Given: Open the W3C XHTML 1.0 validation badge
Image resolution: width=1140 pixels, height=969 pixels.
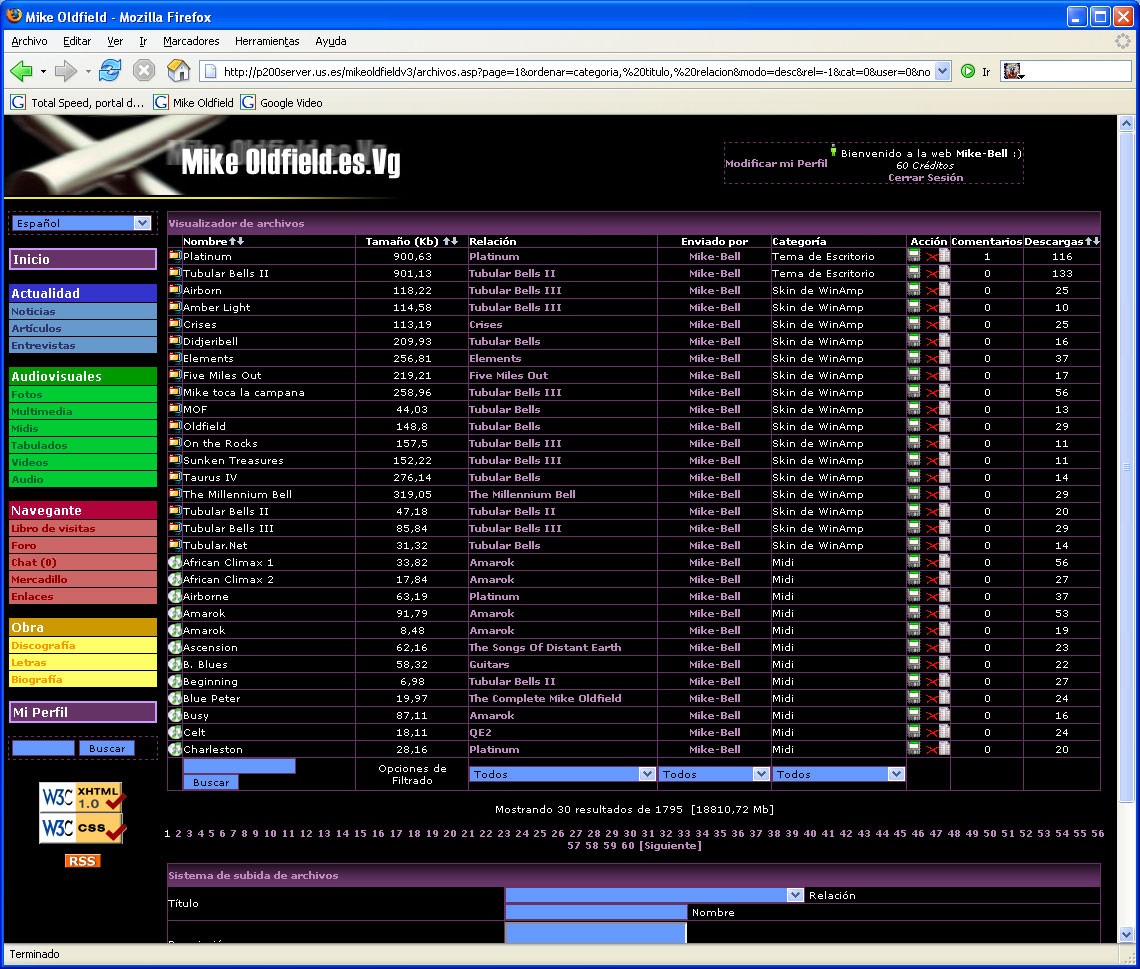Looking at the screenshot, I should [x=81, y=797].
